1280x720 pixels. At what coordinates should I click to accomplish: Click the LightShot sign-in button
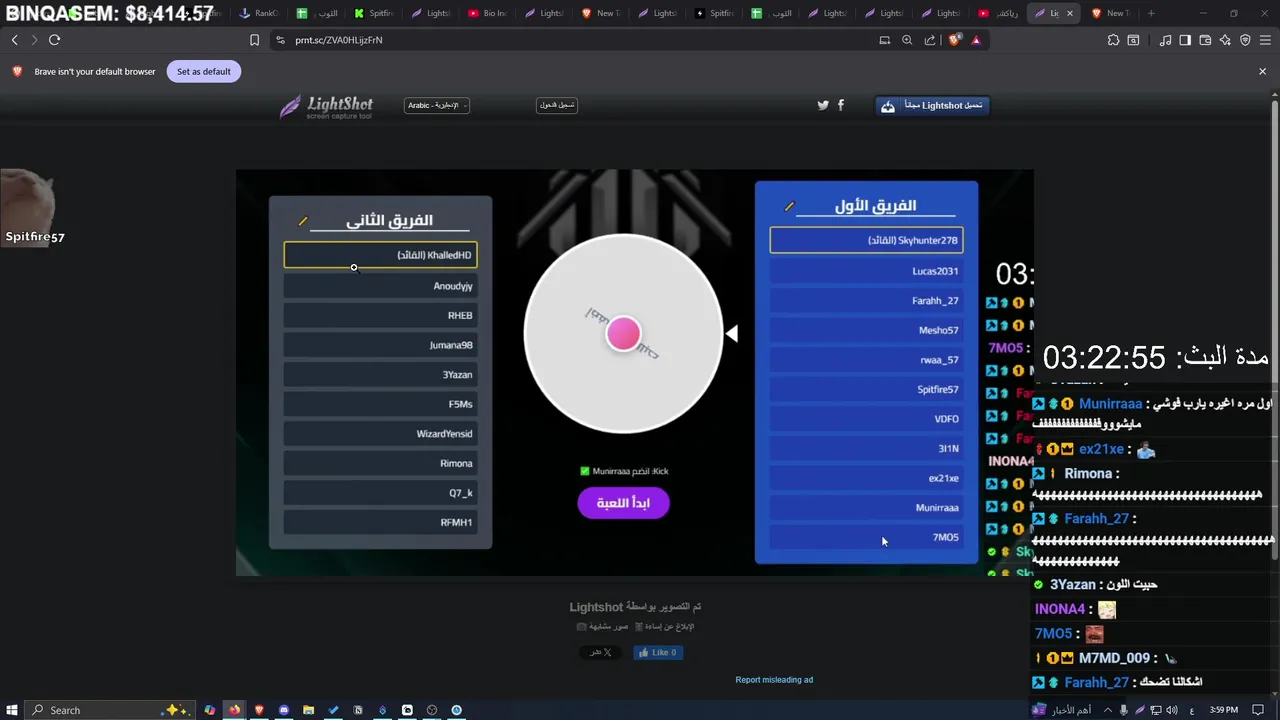coord(557,105)
